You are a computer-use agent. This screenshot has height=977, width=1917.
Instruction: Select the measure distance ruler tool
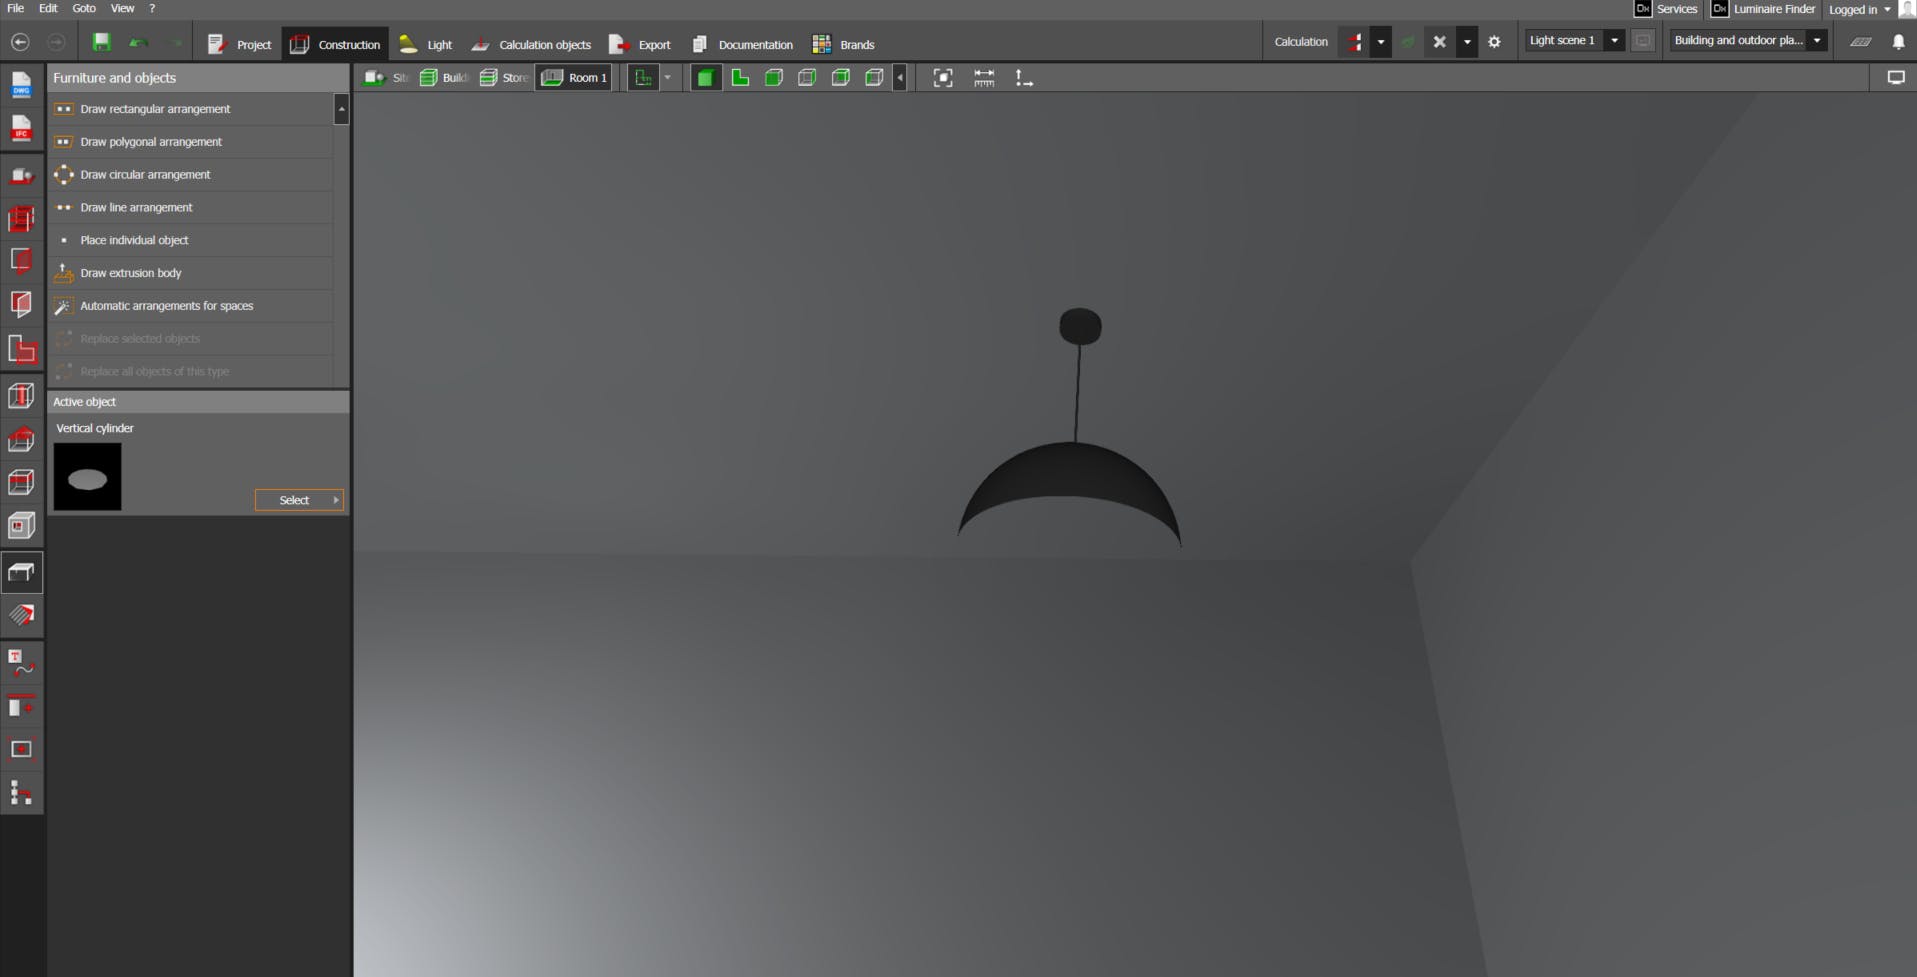click(x=984, y=78)
